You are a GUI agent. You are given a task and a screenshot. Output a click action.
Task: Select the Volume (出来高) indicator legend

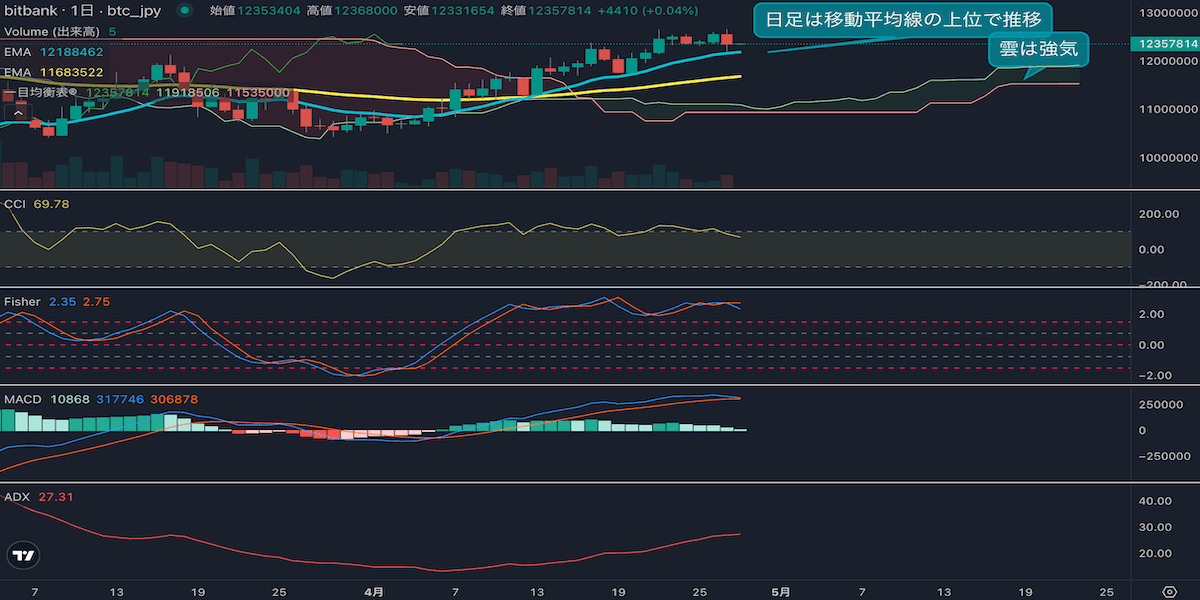tap(52, 31)
